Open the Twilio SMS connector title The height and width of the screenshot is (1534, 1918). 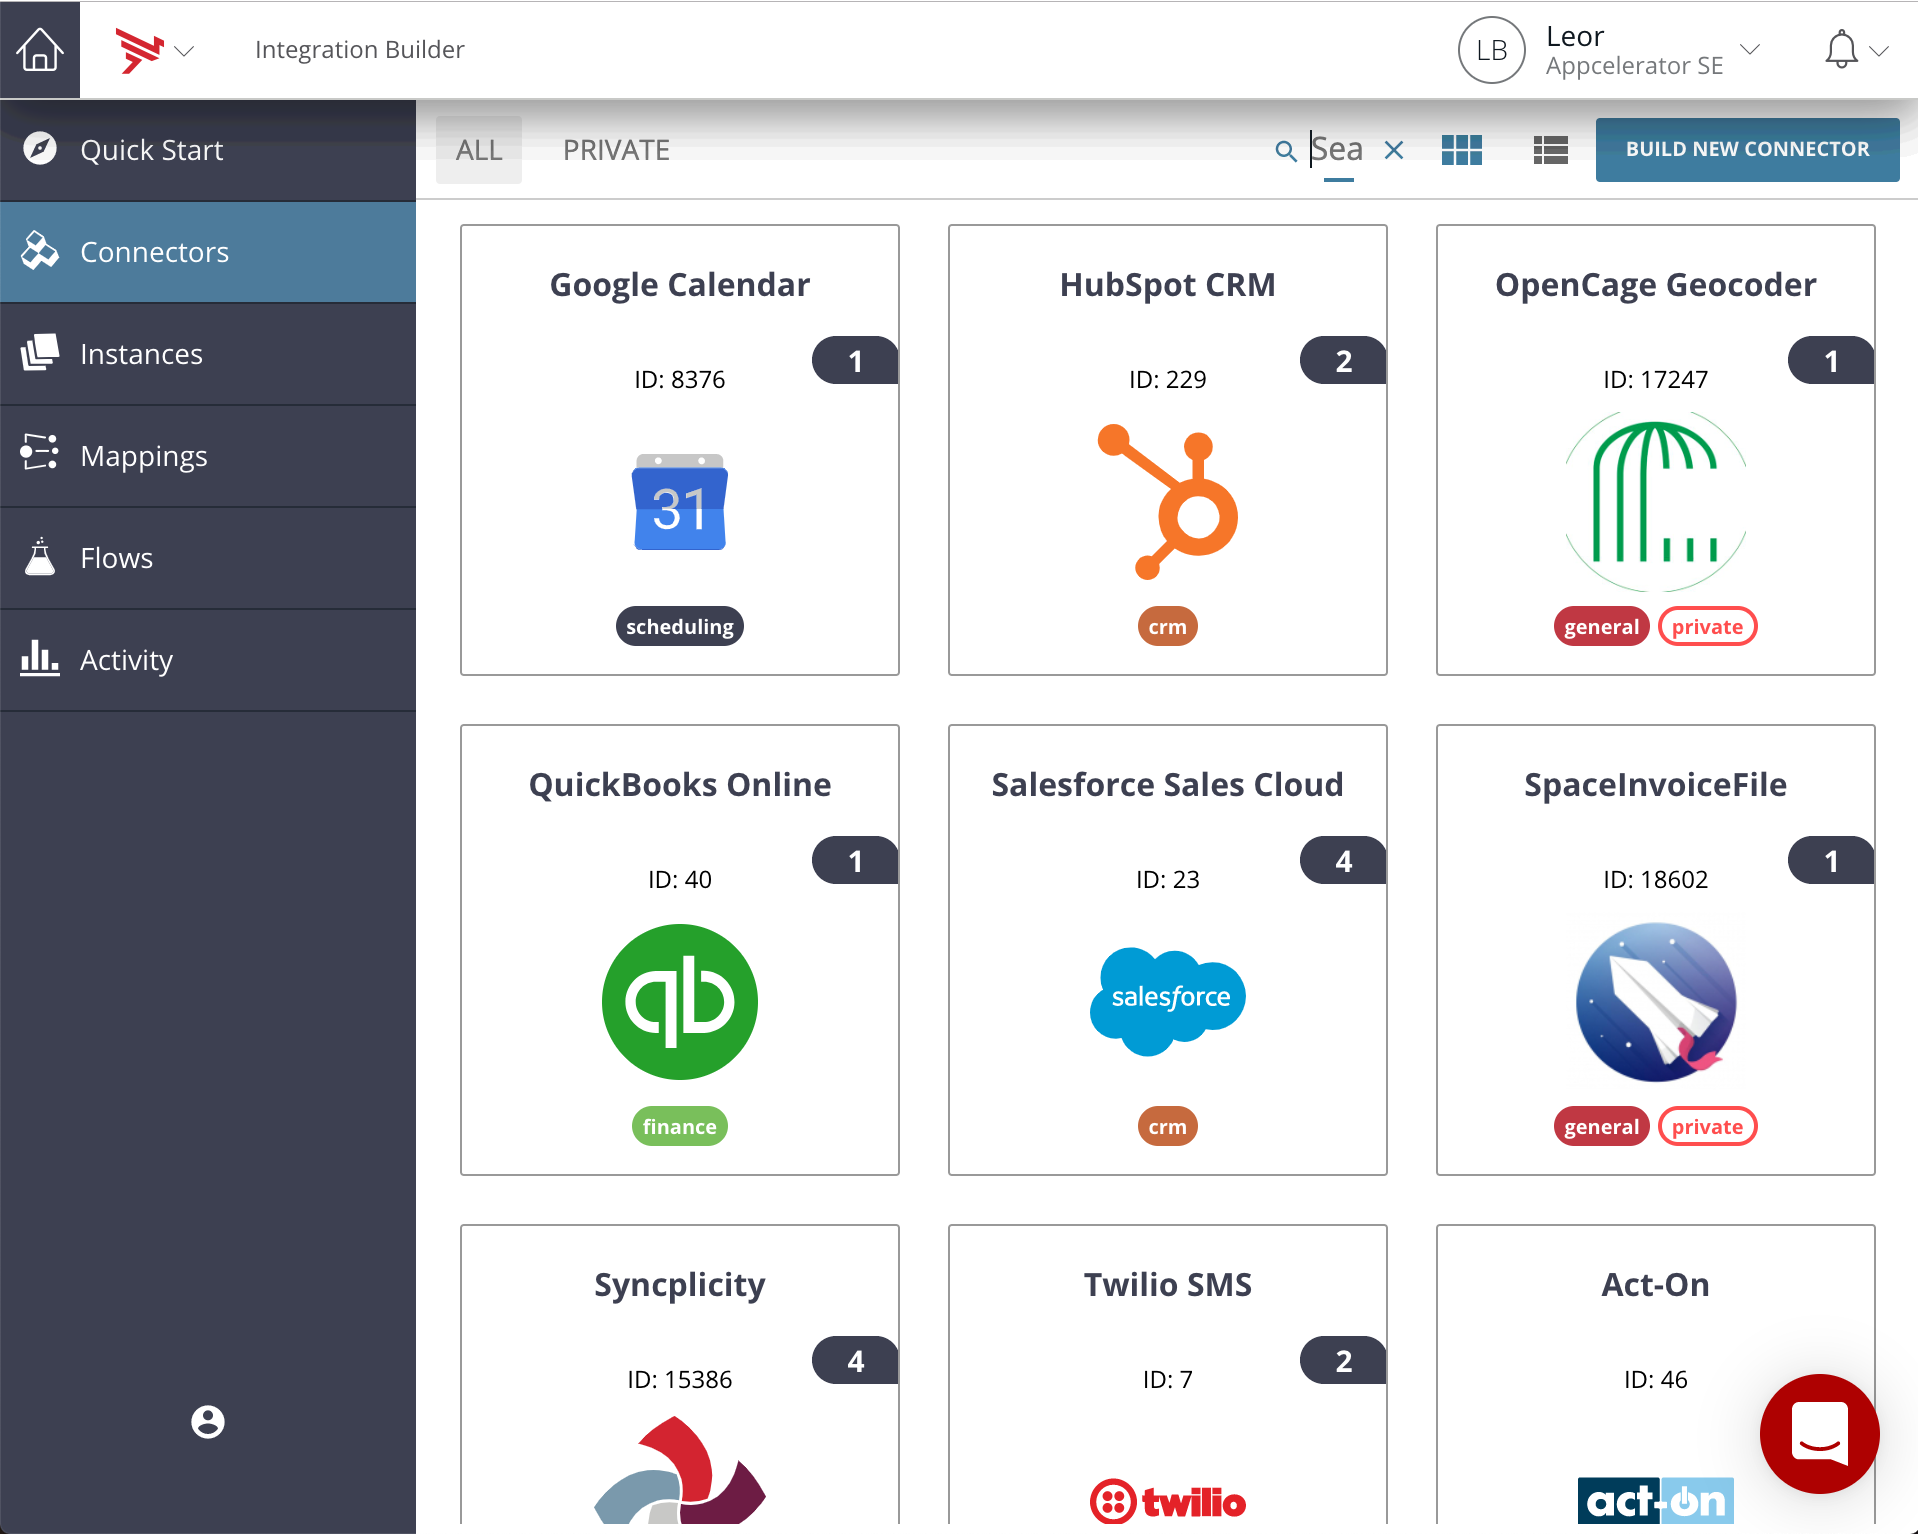click(x=1167, y=1285)
